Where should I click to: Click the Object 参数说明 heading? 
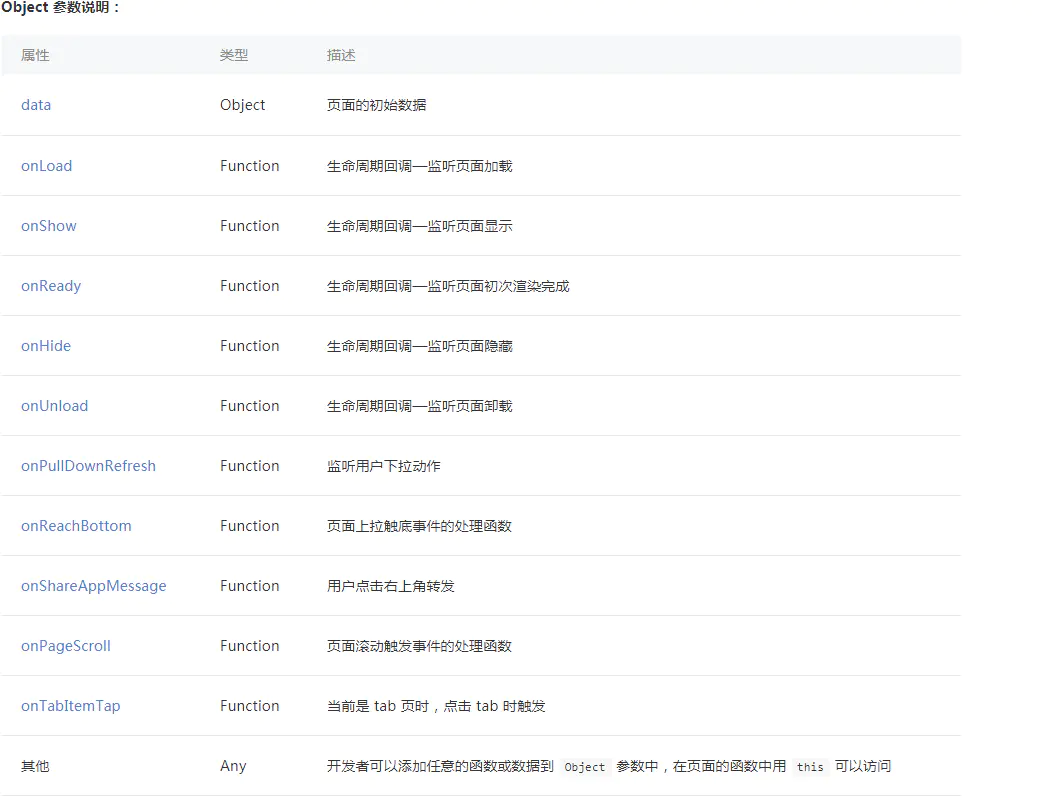pos(60,8)
